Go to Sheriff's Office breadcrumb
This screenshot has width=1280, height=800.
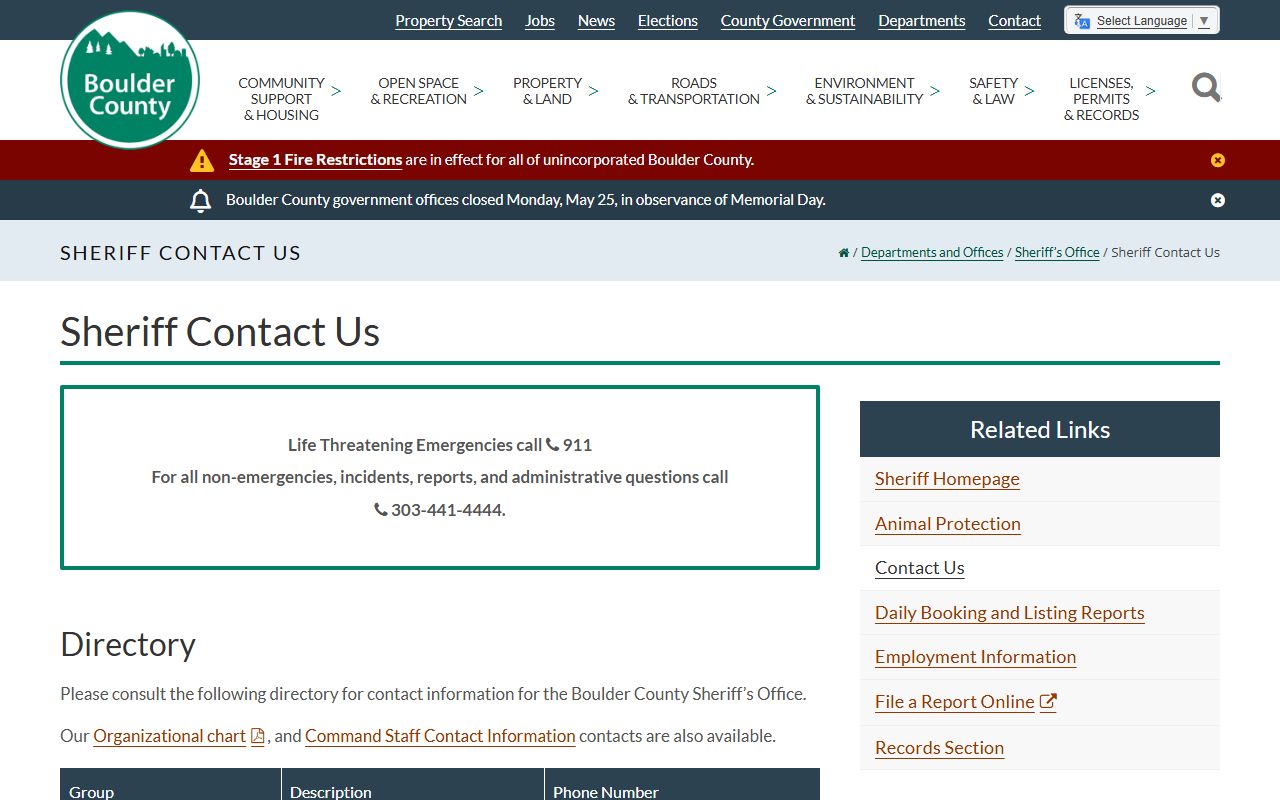[x=1057, y=253]
